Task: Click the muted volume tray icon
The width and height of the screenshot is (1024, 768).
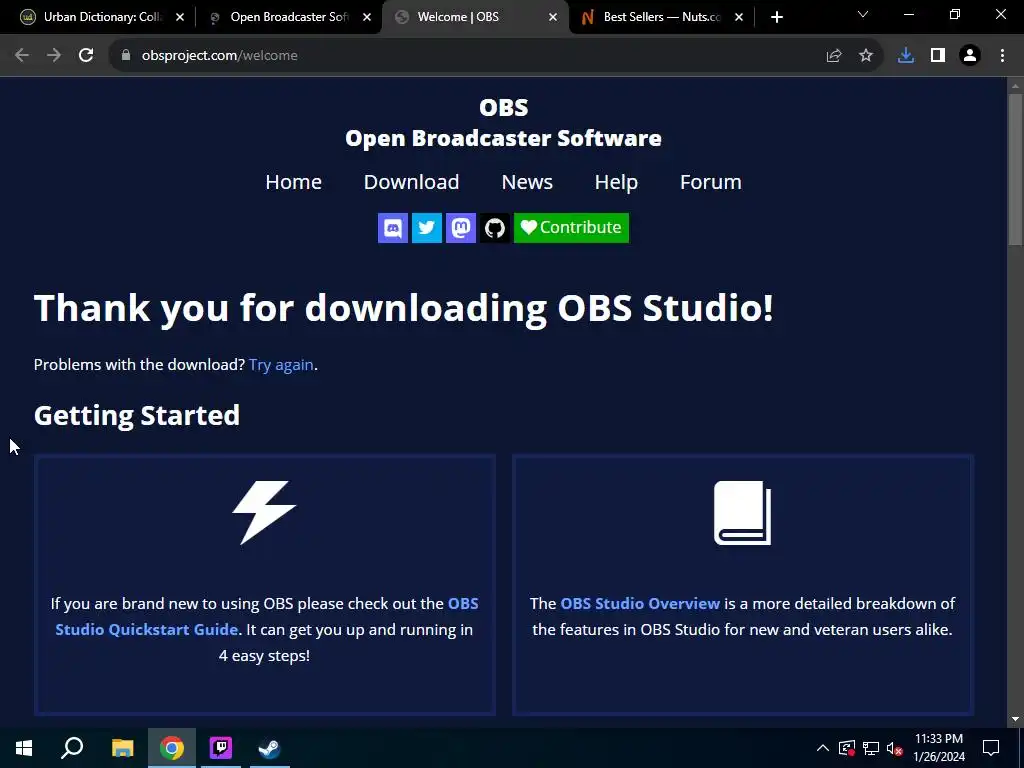Action: [895, 748]
